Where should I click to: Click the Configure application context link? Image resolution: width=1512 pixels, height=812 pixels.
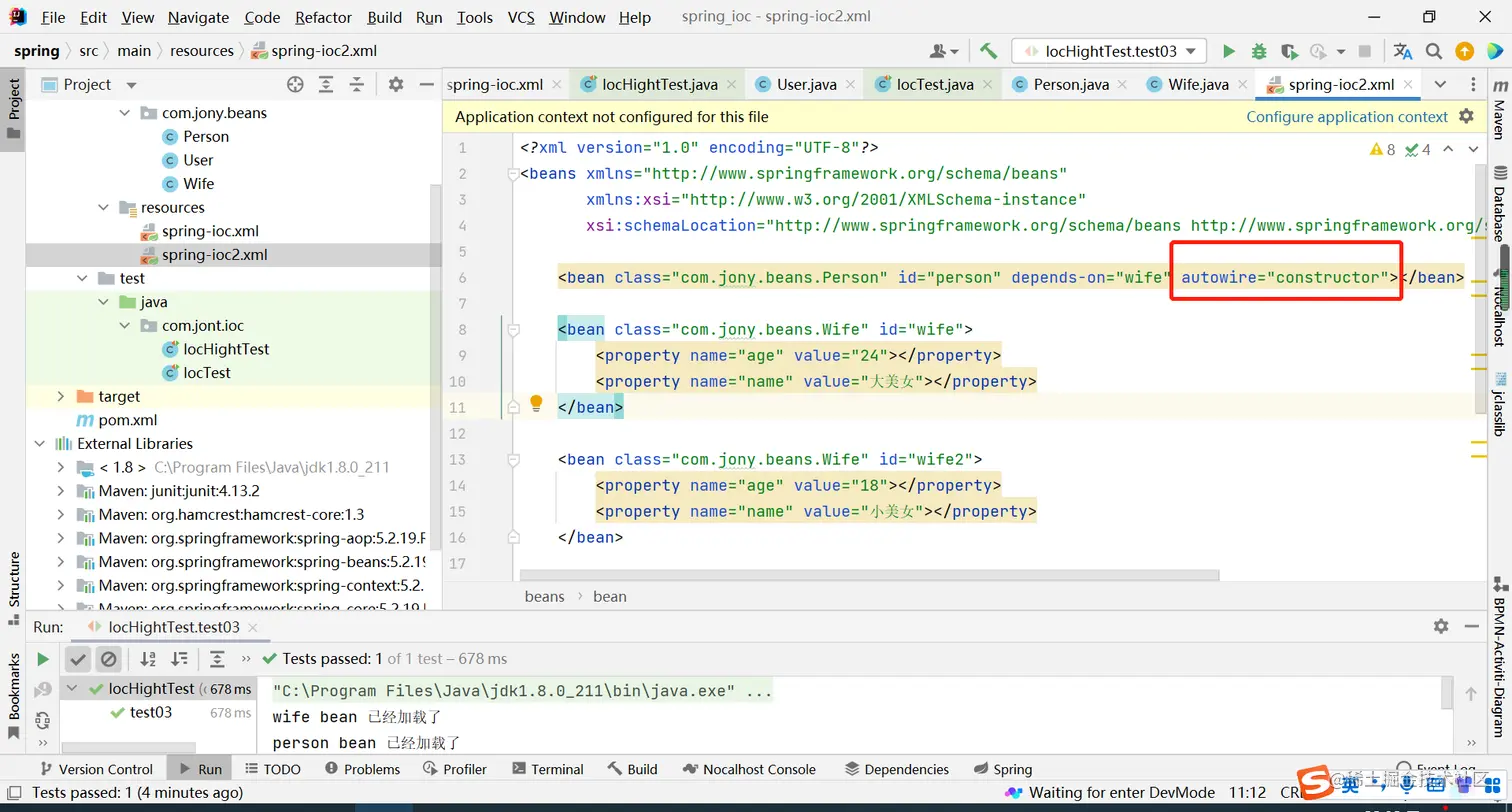[1346, 117]
